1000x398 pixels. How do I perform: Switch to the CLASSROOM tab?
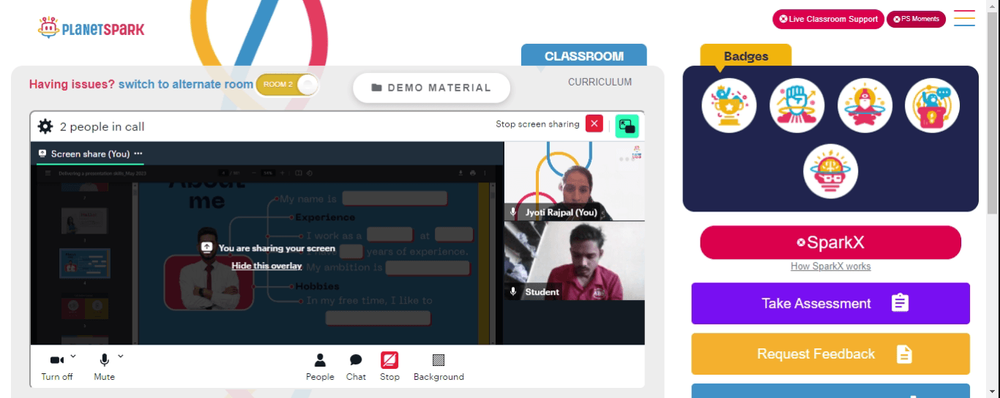point(584,56)
